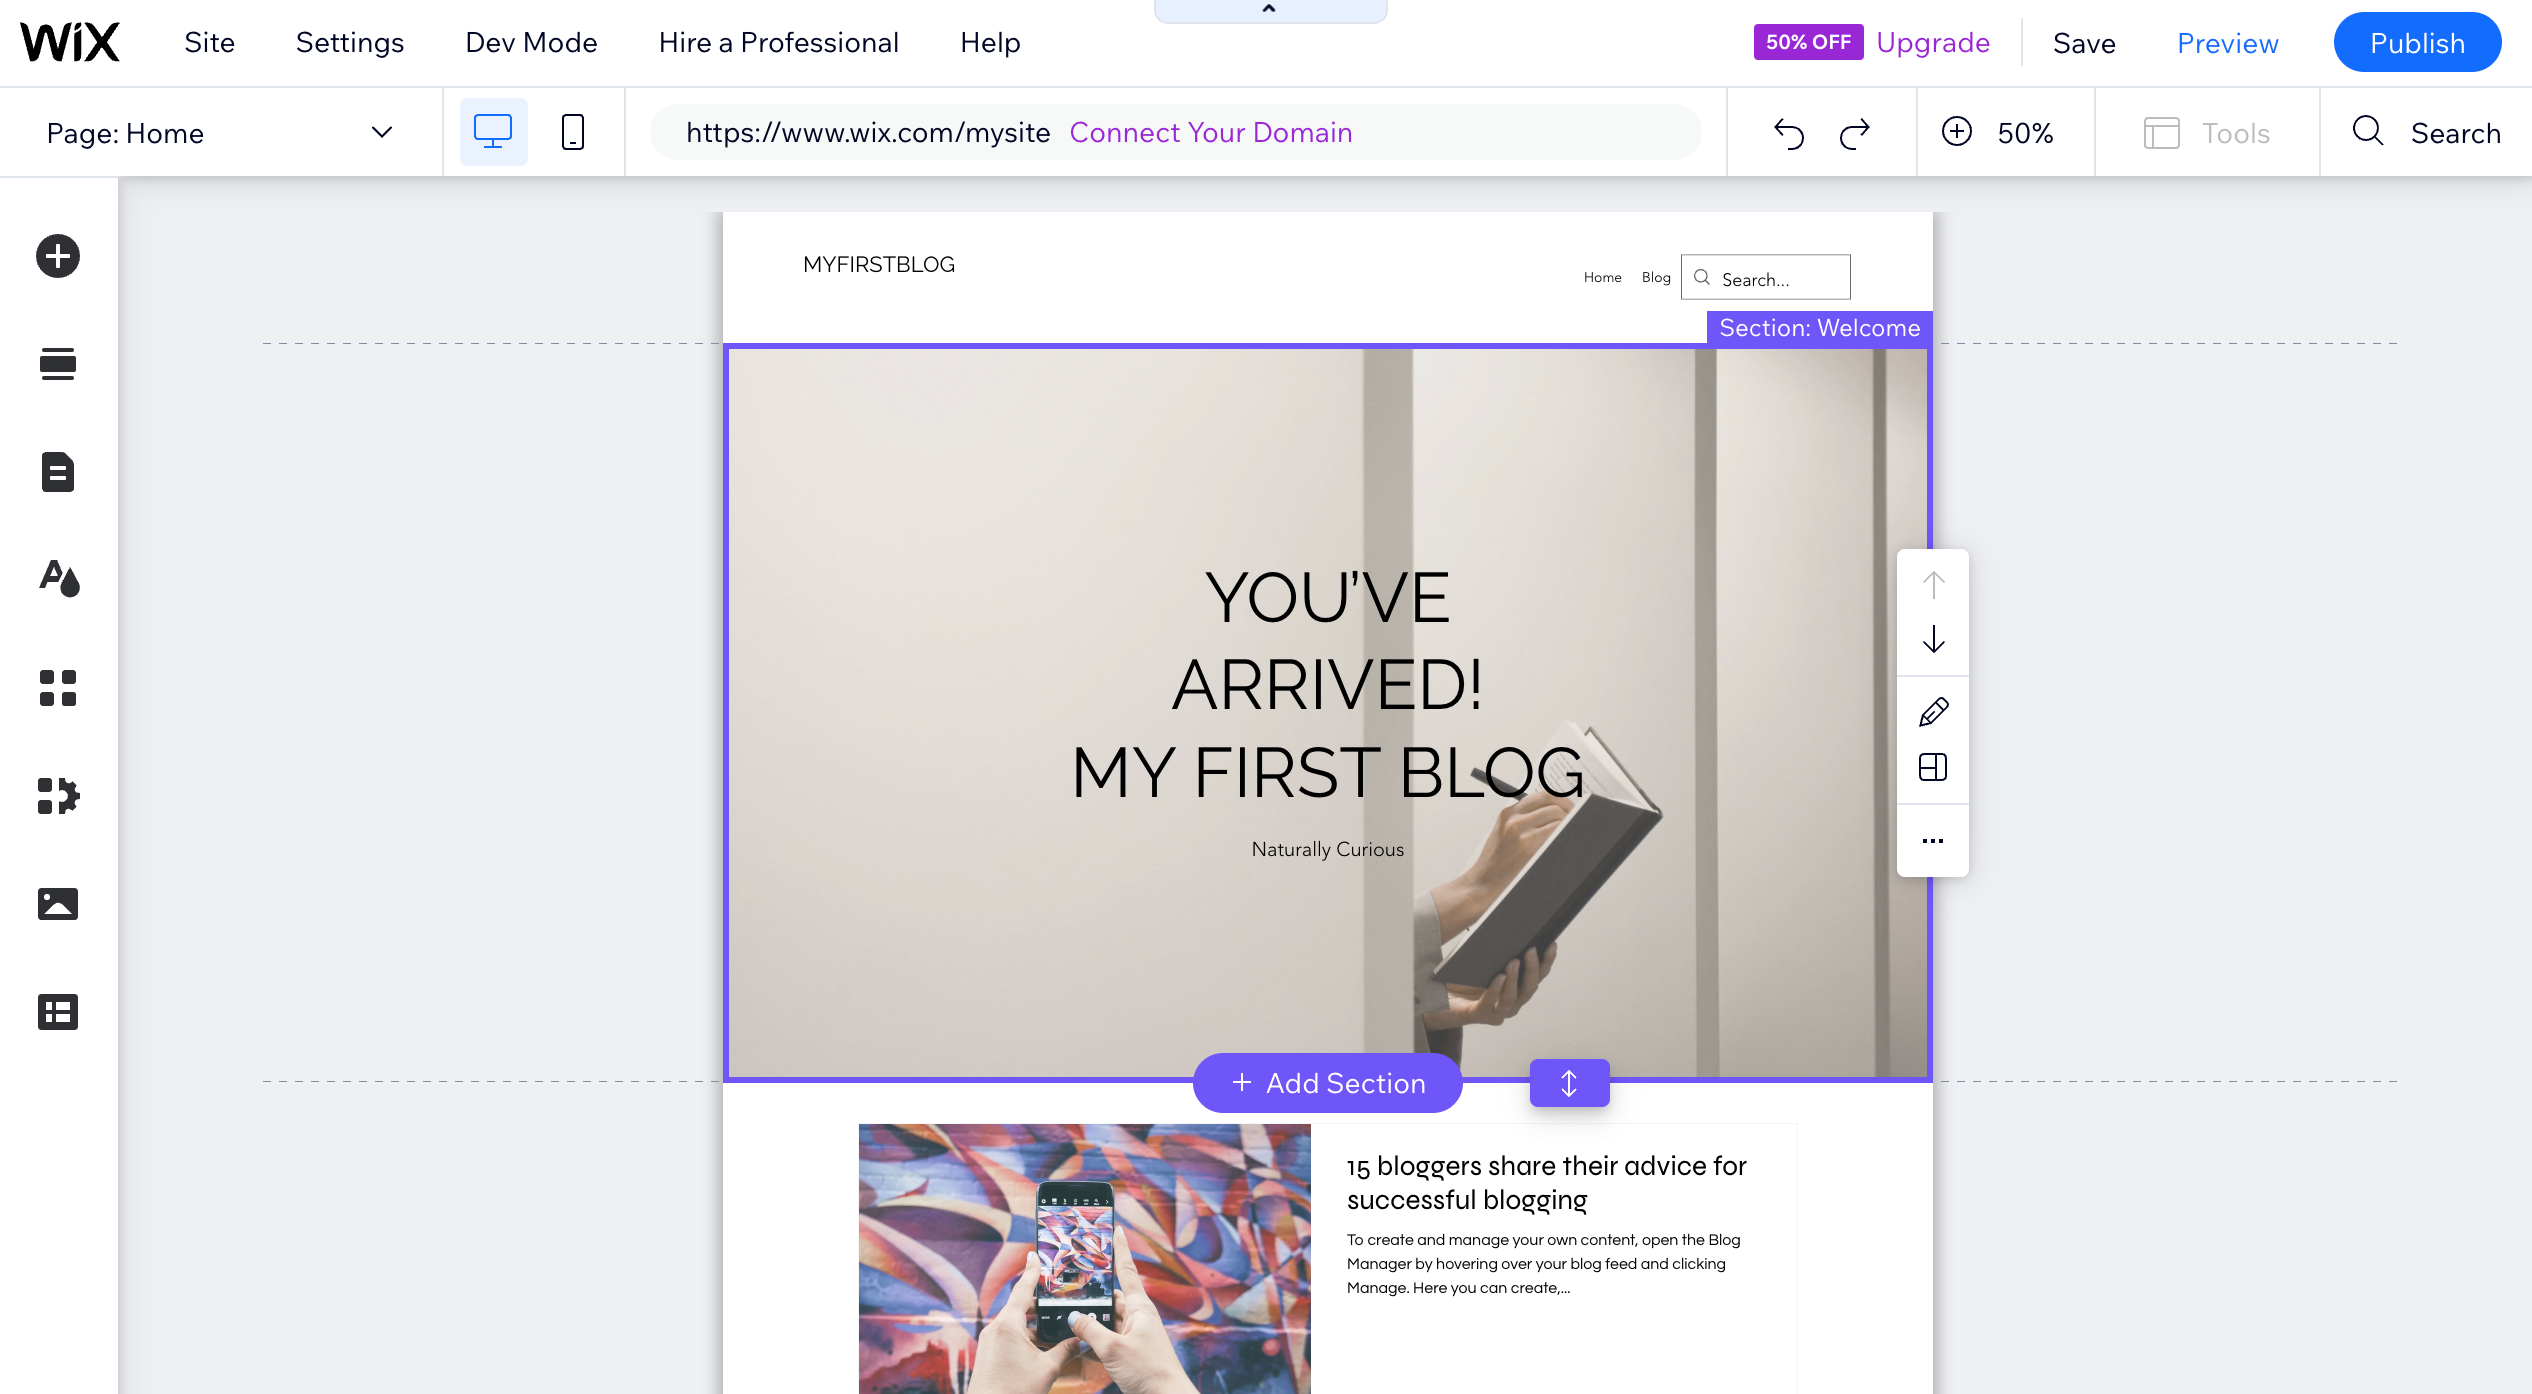The height and width of the screenshot is (1394, 2532).
Task: Open the section more actions ellipsis
Action: tap(1933, 841)
